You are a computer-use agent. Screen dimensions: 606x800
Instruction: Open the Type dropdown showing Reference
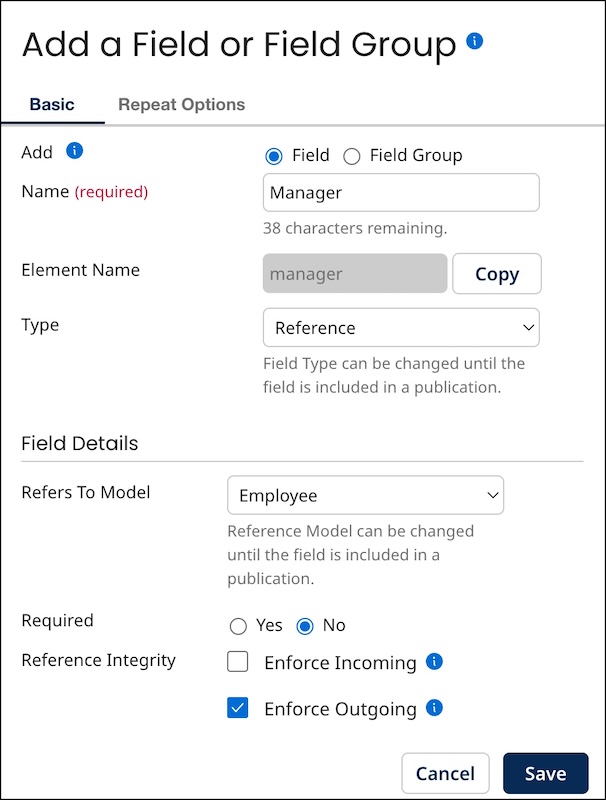[400, 328]
